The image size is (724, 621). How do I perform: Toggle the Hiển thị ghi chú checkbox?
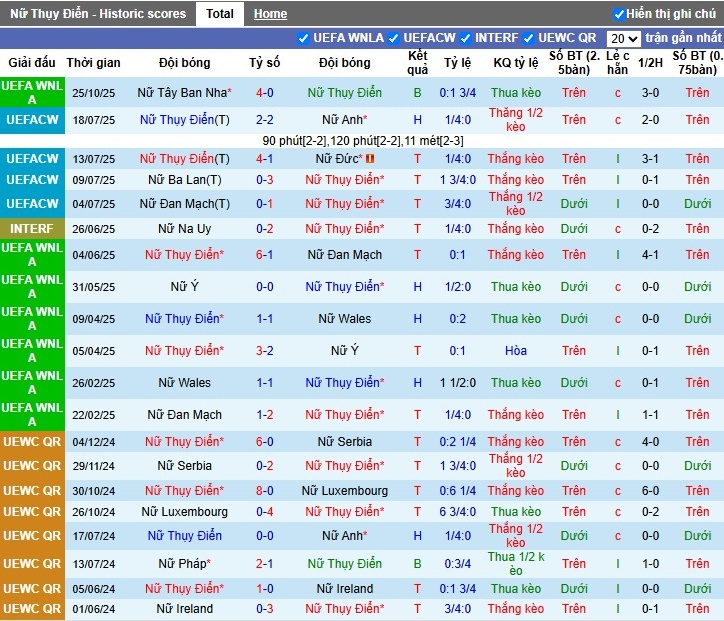[x=619, y=14]
